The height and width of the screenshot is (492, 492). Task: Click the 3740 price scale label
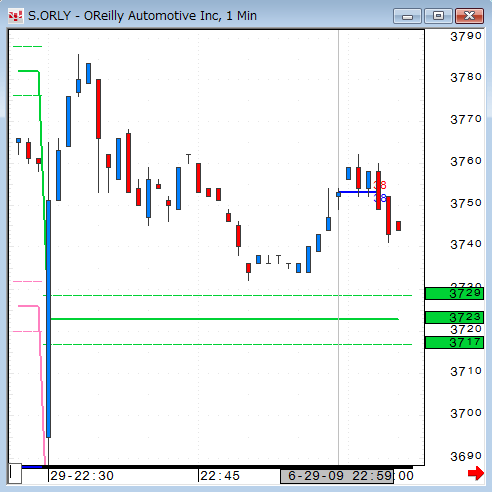466,245
